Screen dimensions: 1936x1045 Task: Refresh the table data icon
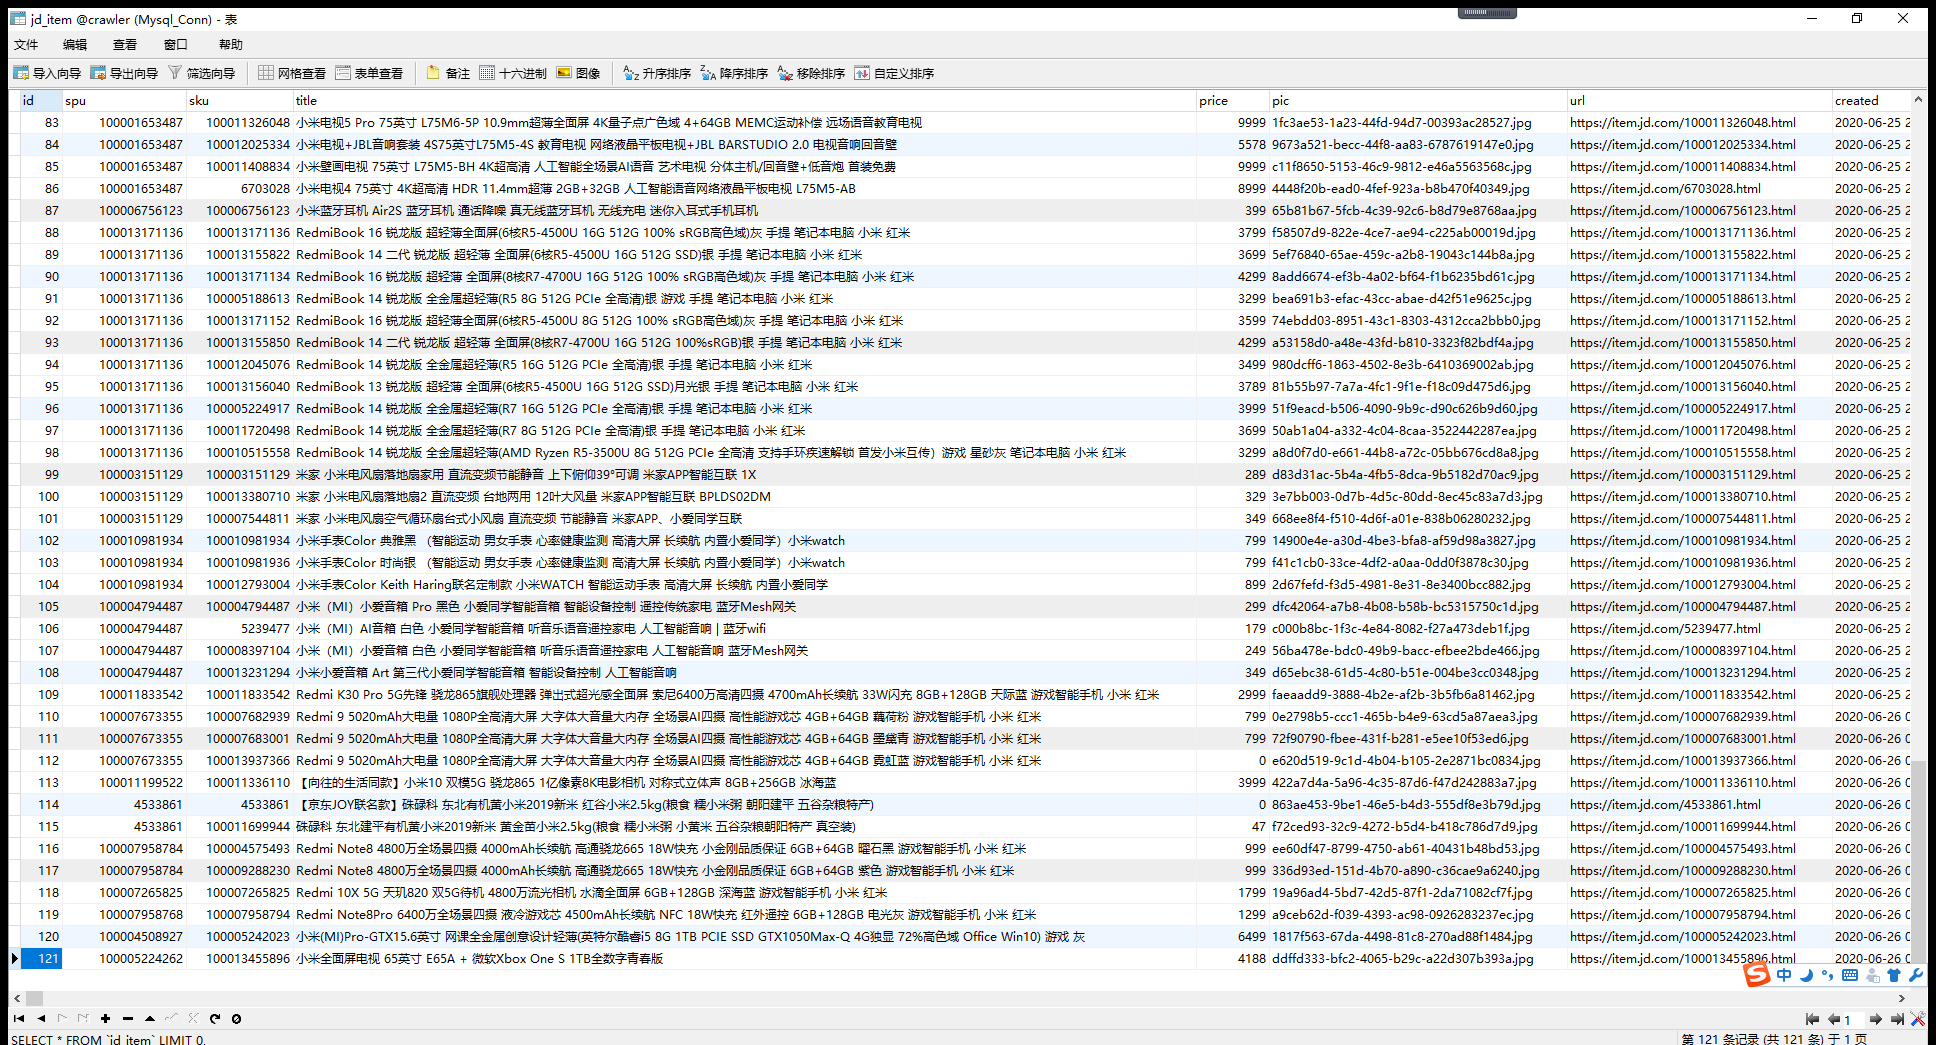[214, 1018]
